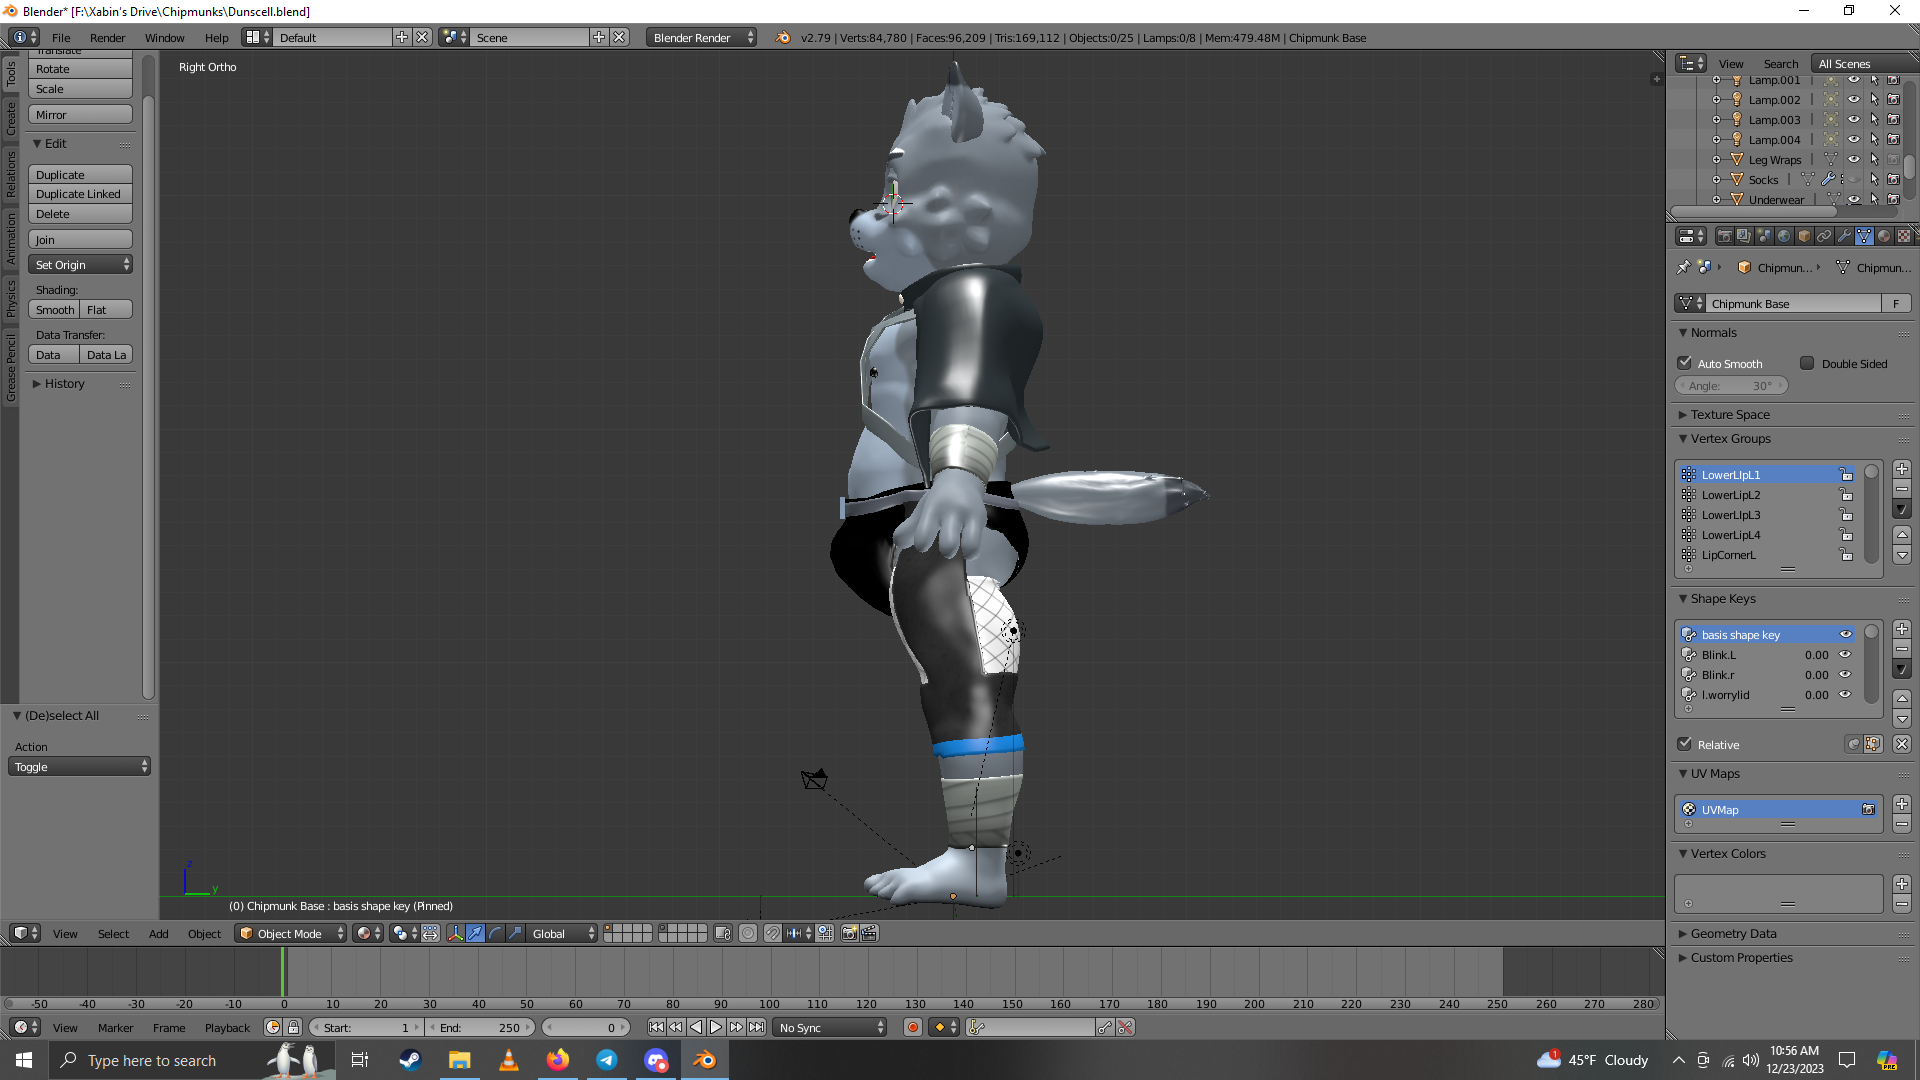Image resolution: width=1920 pixels, height=1080 pixels.
Task: Open the World properties tab (globe)
Action: coord(1784,236)
